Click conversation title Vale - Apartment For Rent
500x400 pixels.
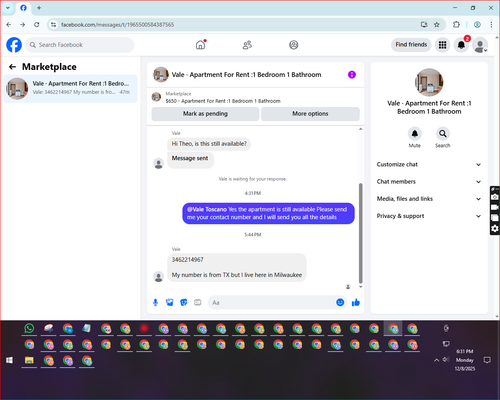246,75
